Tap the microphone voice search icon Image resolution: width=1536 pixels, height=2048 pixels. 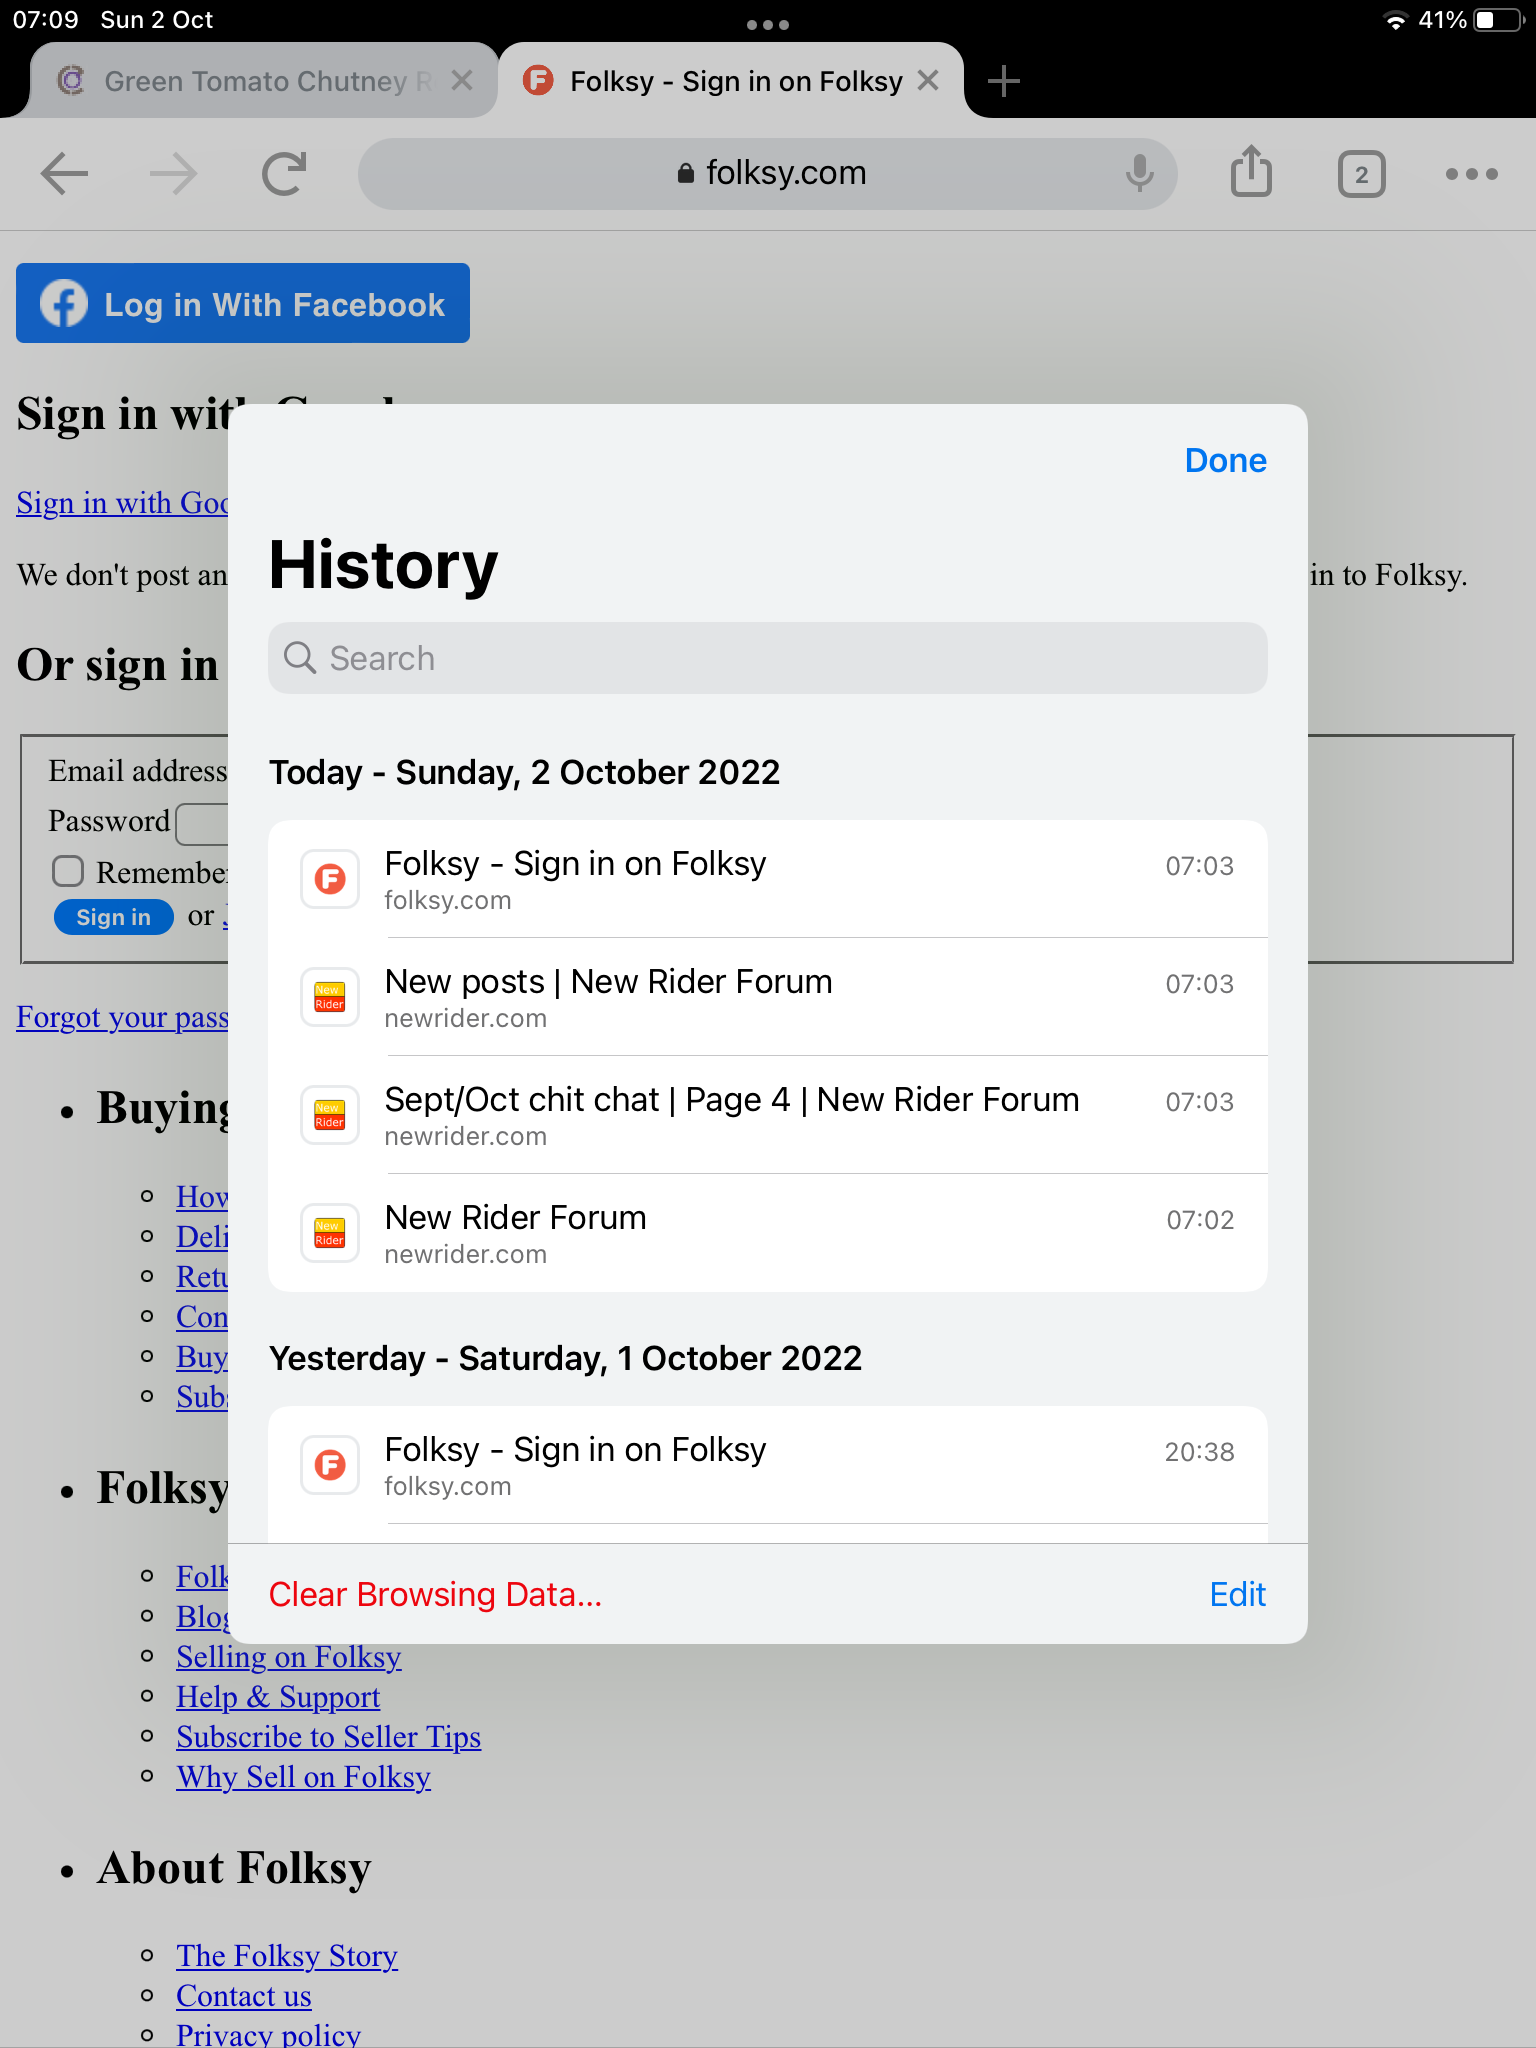point(1139,174)
